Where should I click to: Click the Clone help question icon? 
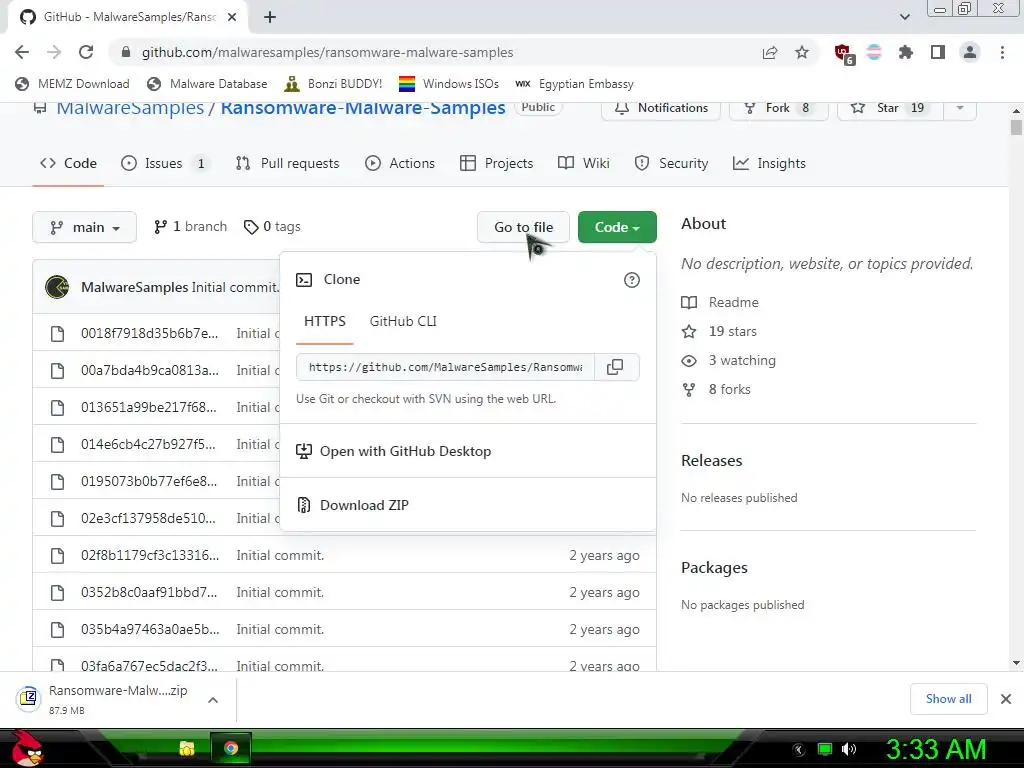632,280
